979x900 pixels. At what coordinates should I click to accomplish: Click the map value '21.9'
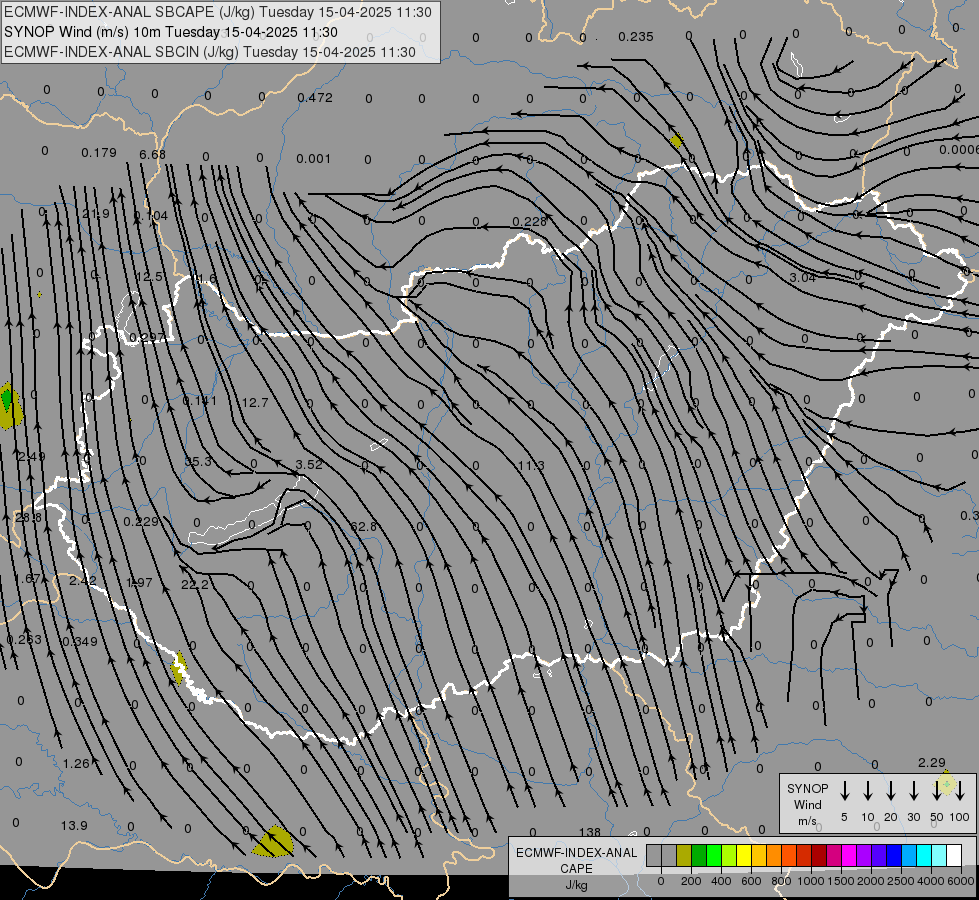pyautogui.click(x=96, y=214)
